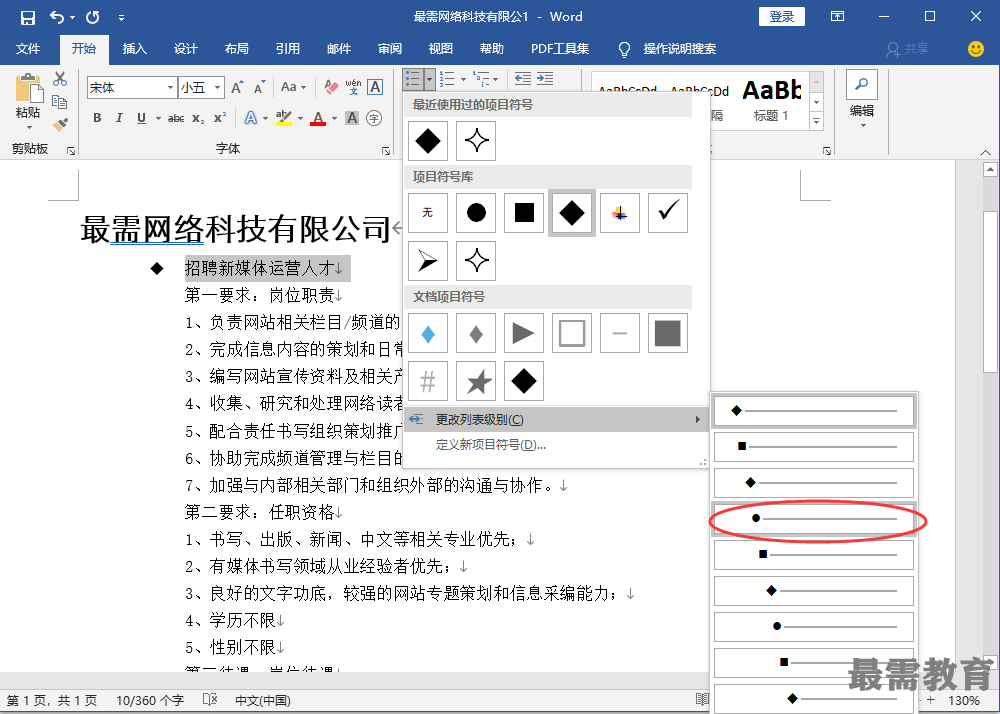
Task: Choose the # symbol document bullet
Action: (428, 381)
